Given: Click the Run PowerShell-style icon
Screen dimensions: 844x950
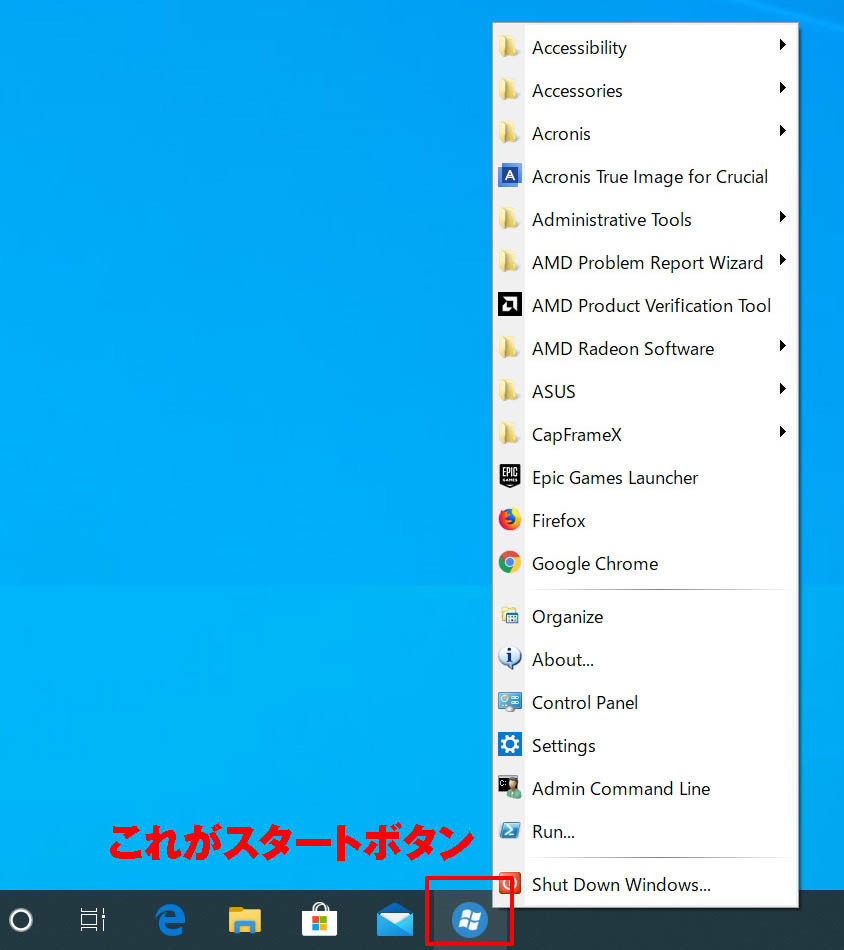Looking at the screenshot, I should click(x=510, y=830).
